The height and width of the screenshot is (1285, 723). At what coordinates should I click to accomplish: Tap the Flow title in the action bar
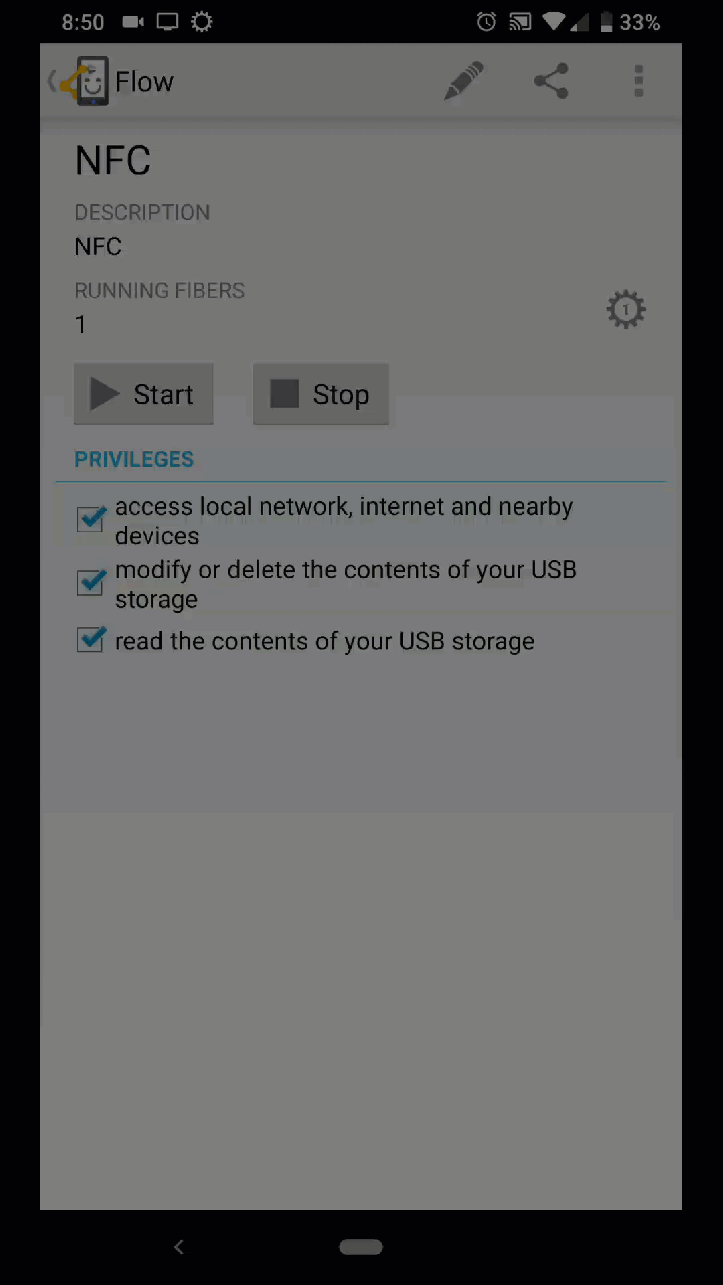pyautogui.click(x=144, y=82)
